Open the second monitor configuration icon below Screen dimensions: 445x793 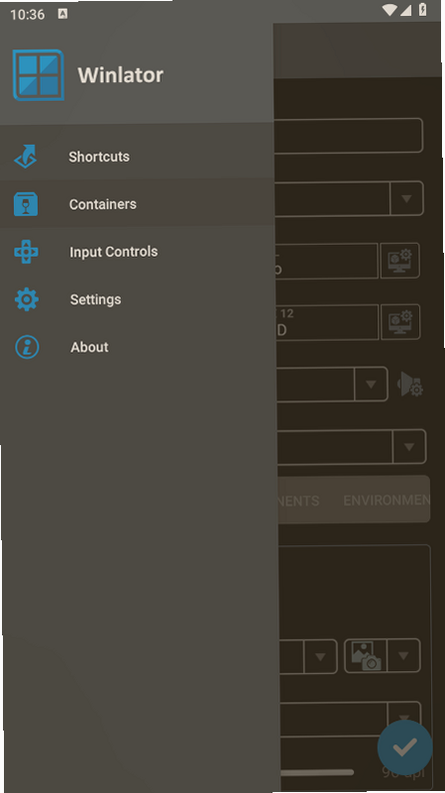[x=400, y=322]
